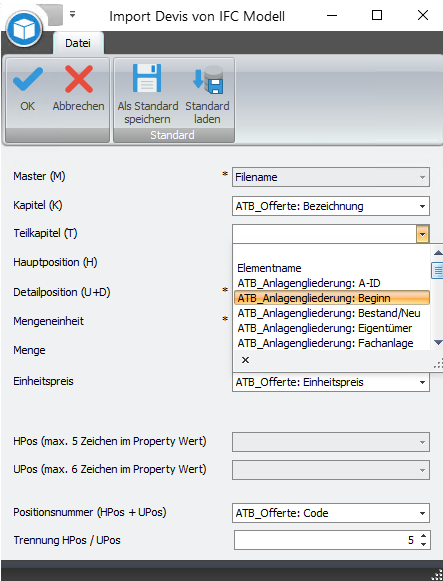Select ATB_Anlagengliederung: Beginn list entry
Viewport: 443px width, 581px height.
(x=332, y=298)
